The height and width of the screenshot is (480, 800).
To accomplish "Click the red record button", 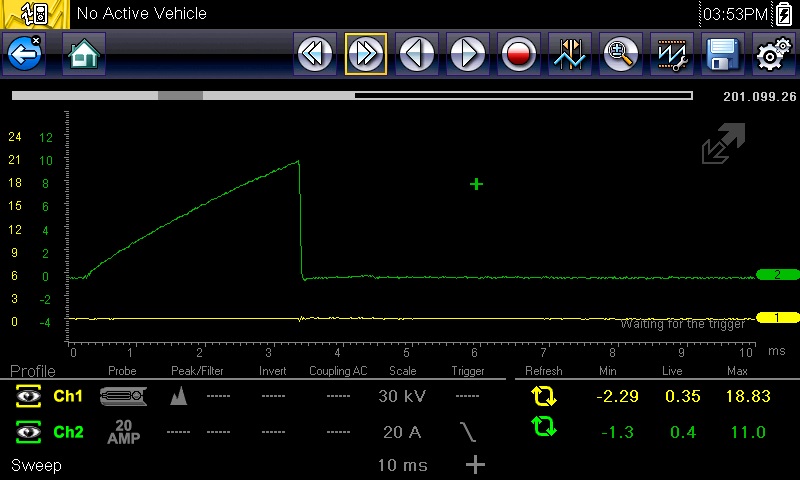I will coord(518,54).
